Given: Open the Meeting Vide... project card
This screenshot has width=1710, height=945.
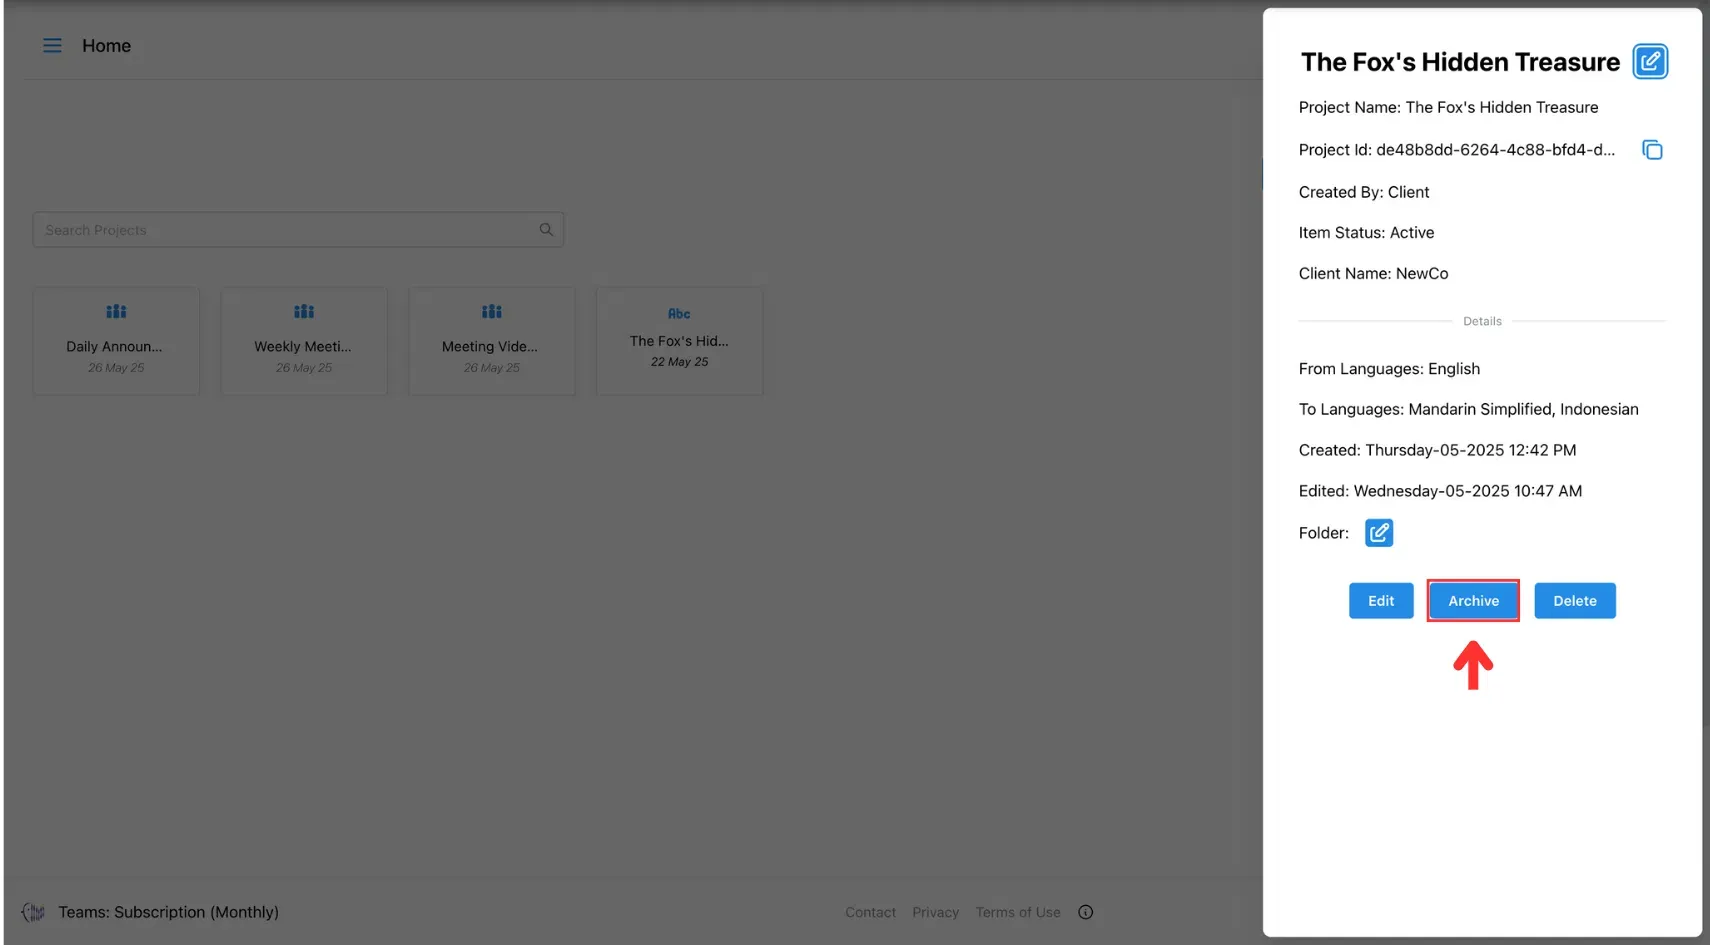Looking at the screenshot, I should (492, 341).
